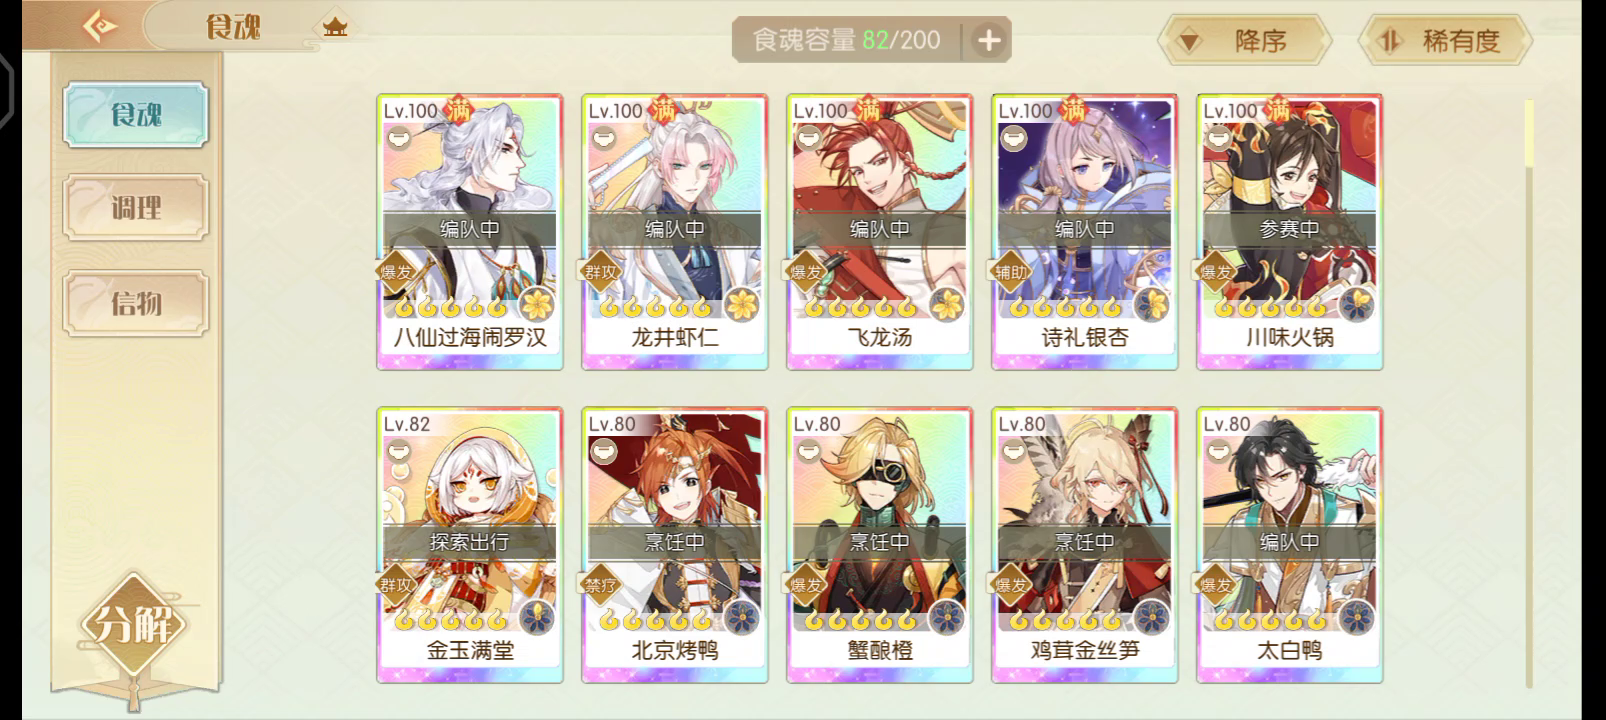Switch to the 调理 tab
Viewport: 1606px width, 720px height.
136,208
